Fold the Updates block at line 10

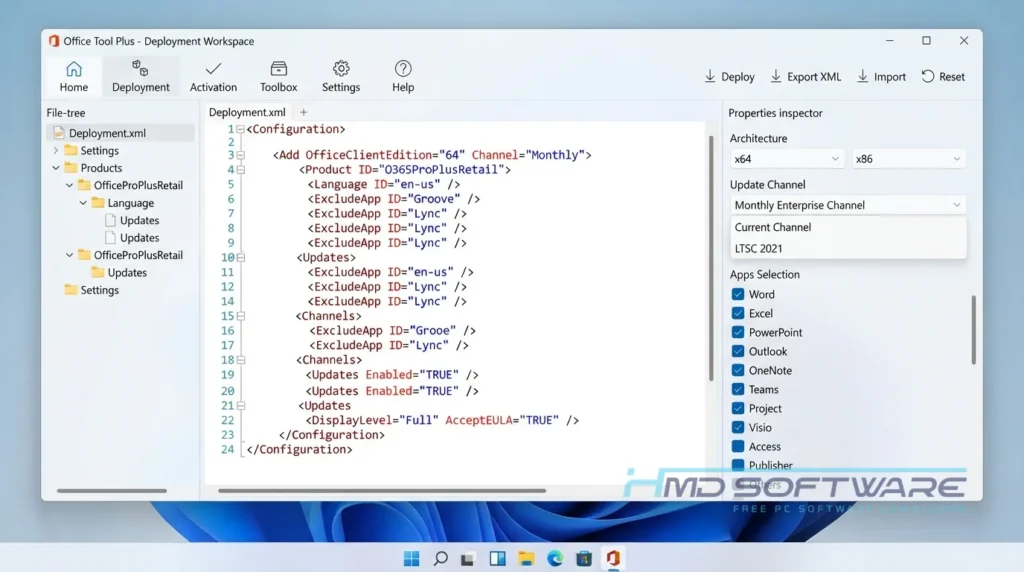click(x=240, y=258)
